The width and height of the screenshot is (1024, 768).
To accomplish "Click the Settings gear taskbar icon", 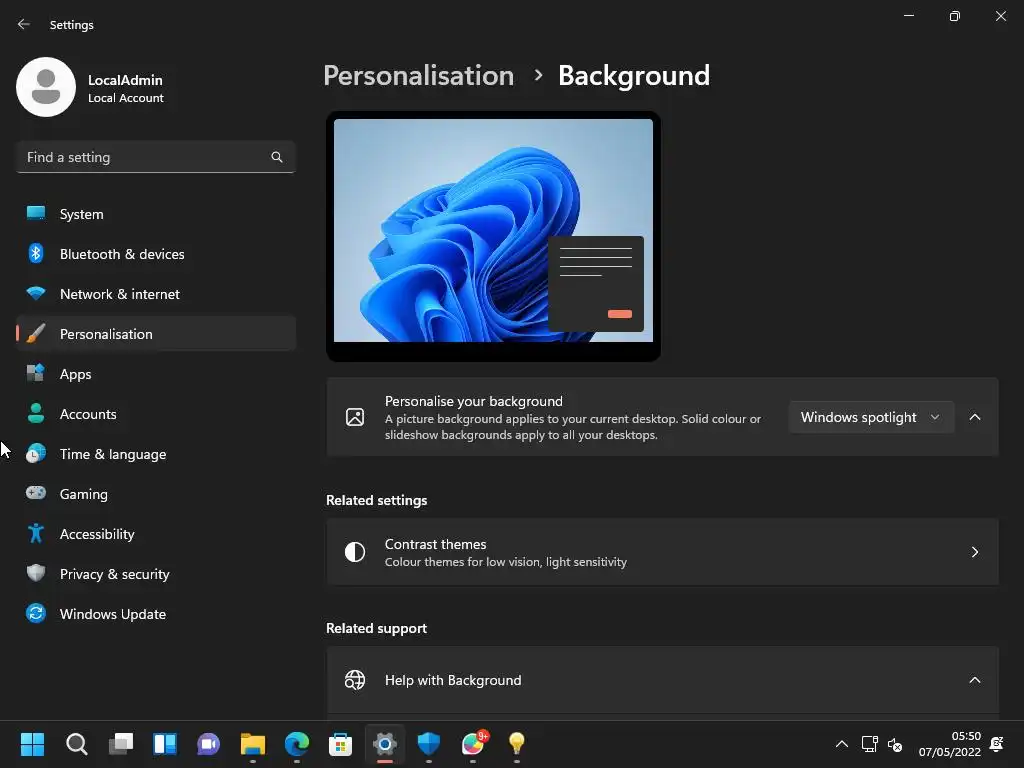I will pos(385,744).
